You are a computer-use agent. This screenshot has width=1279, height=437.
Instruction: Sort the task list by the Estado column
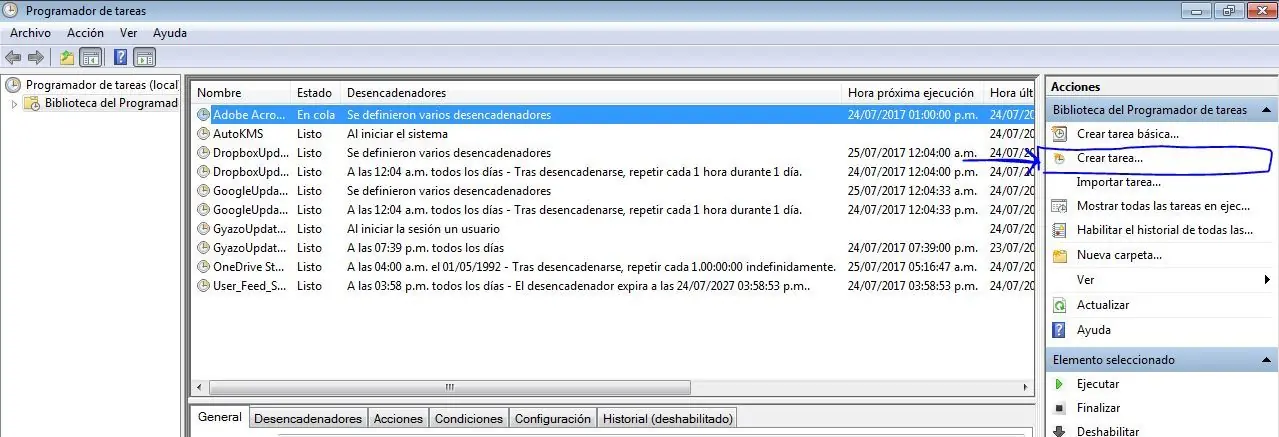(315, 93)
